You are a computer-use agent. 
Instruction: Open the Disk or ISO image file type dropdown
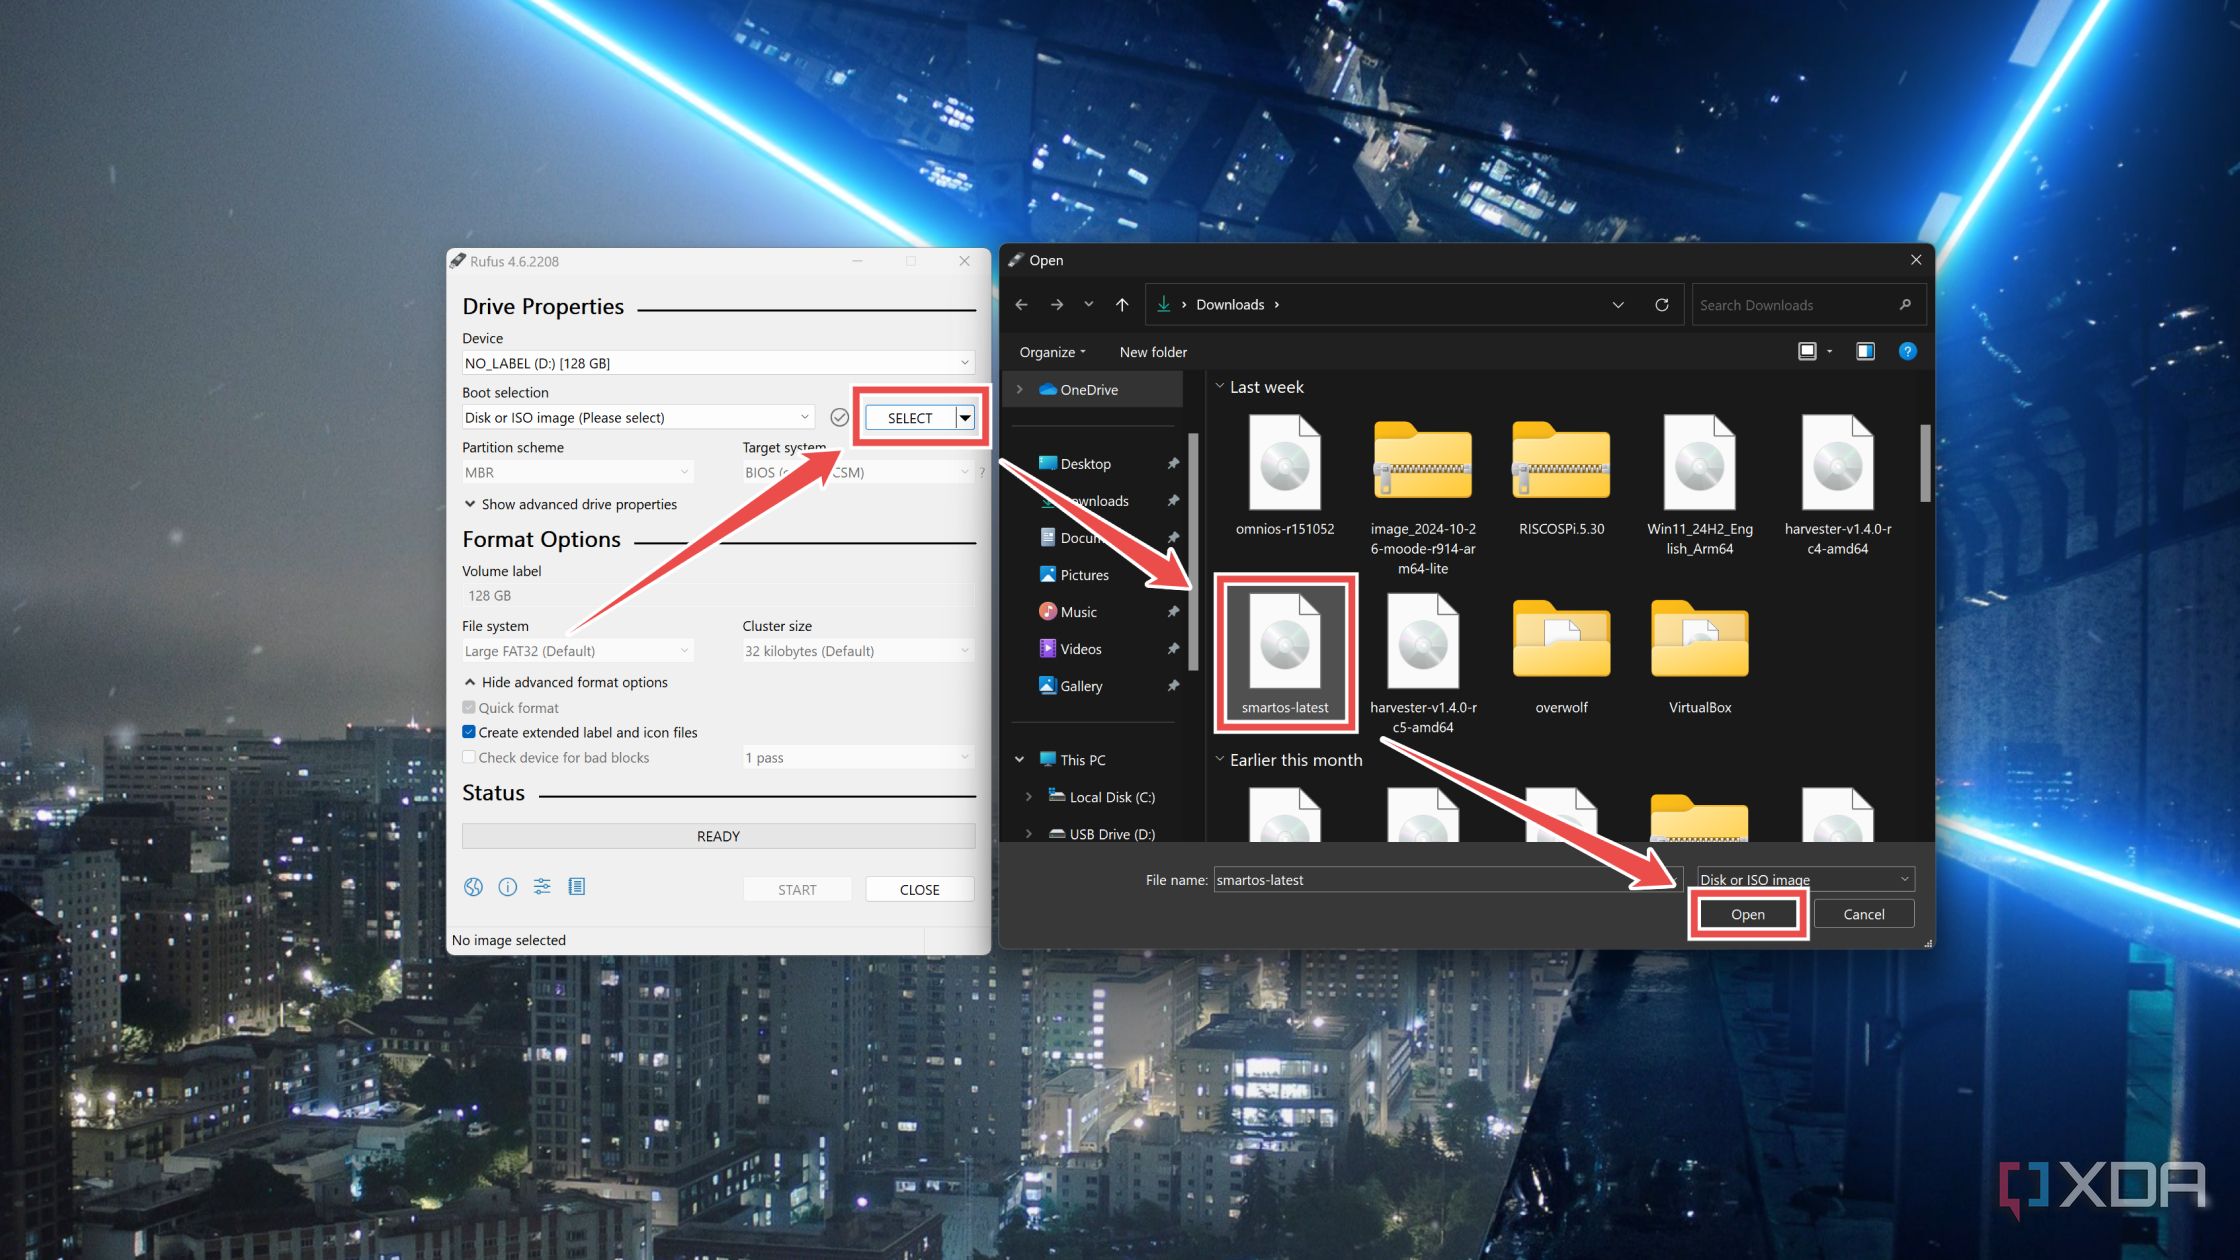[x=1902, y=879]
